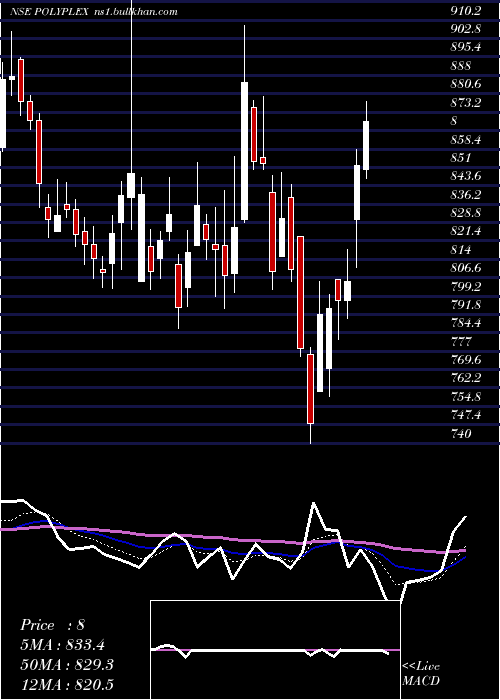Click the 910.2 price axis label
Viewport: 500px width, 700px height.
466,11
